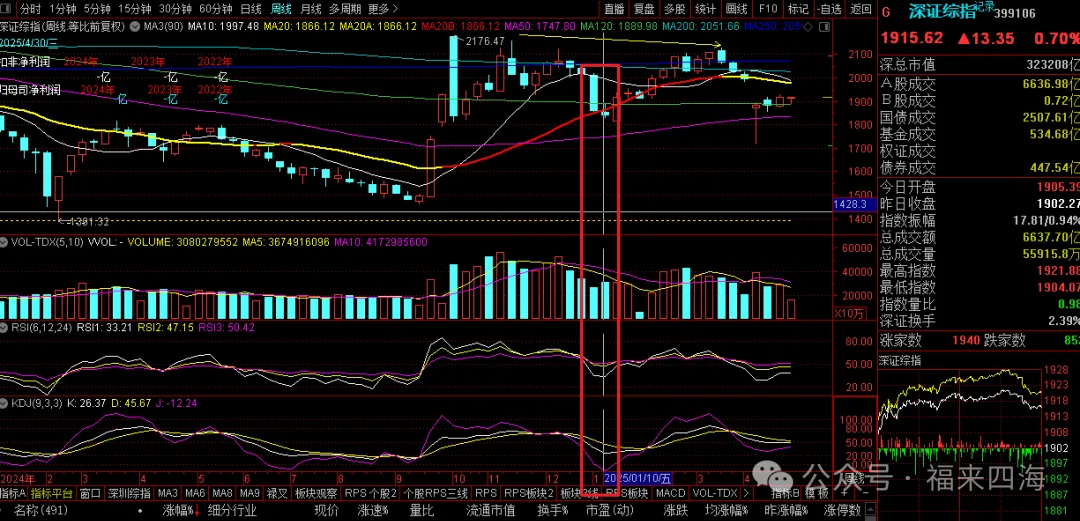Open the 模板 template tab

(x=816, y=493)
